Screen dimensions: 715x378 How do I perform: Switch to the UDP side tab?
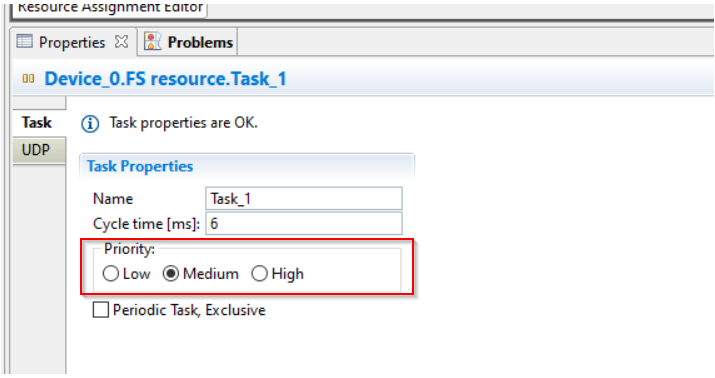39,150
